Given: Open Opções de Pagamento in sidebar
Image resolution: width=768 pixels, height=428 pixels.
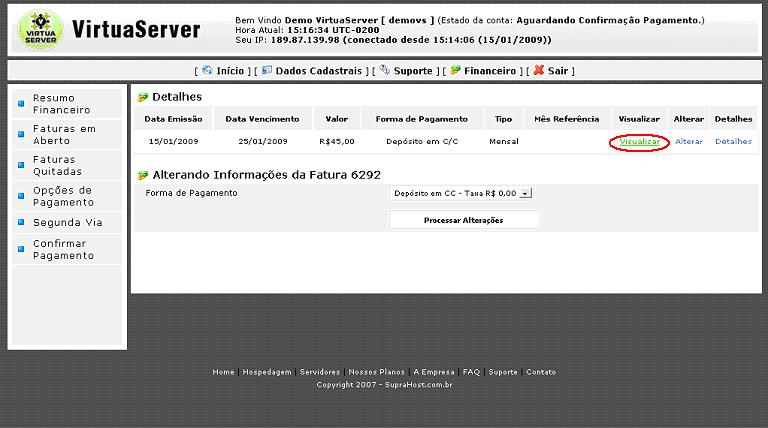Looking at the screenshot, I should (63, 196).
